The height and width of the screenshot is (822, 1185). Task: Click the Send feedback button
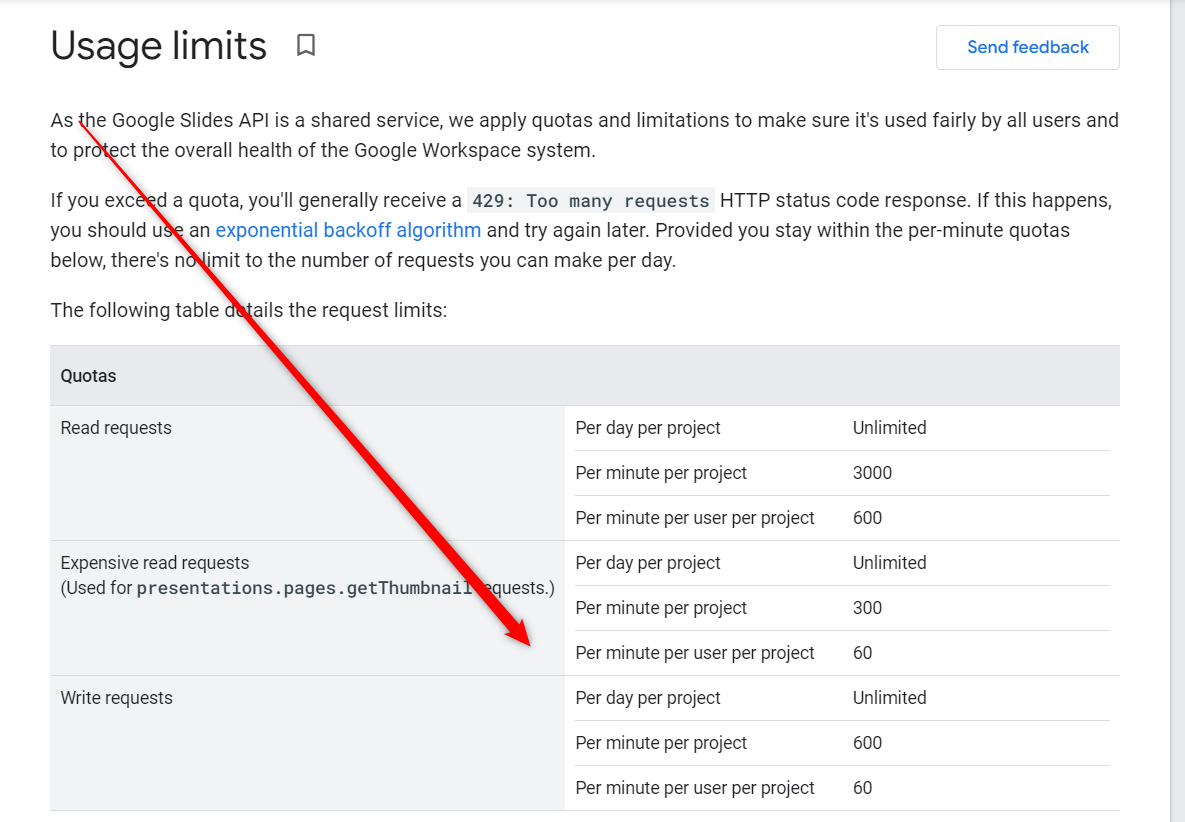(1027, 48)
